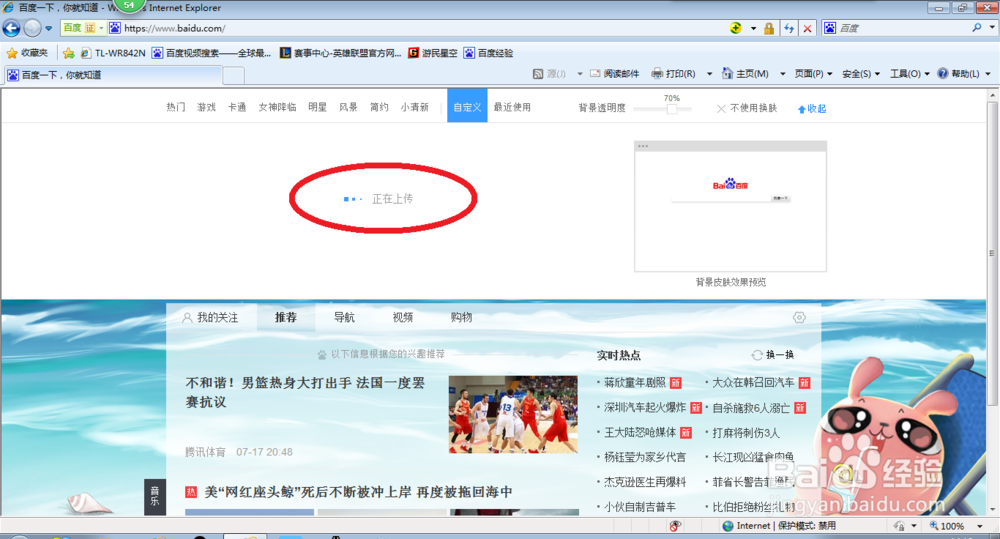This screenshot has width=1000, height=539.
Task: Click the skin effect preview thumbnail
Action: (730, 206)
